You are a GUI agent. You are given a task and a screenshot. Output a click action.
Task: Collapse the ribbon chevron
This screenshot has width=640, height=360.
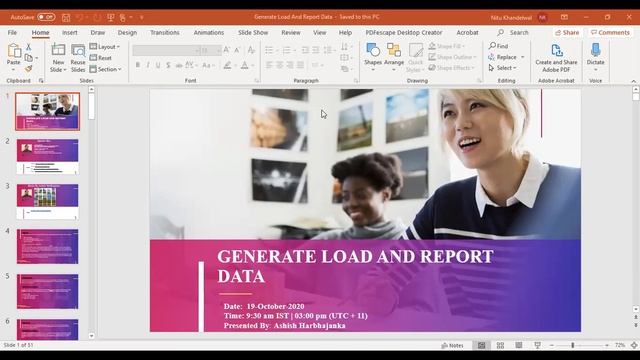click(x=633, y=81)
